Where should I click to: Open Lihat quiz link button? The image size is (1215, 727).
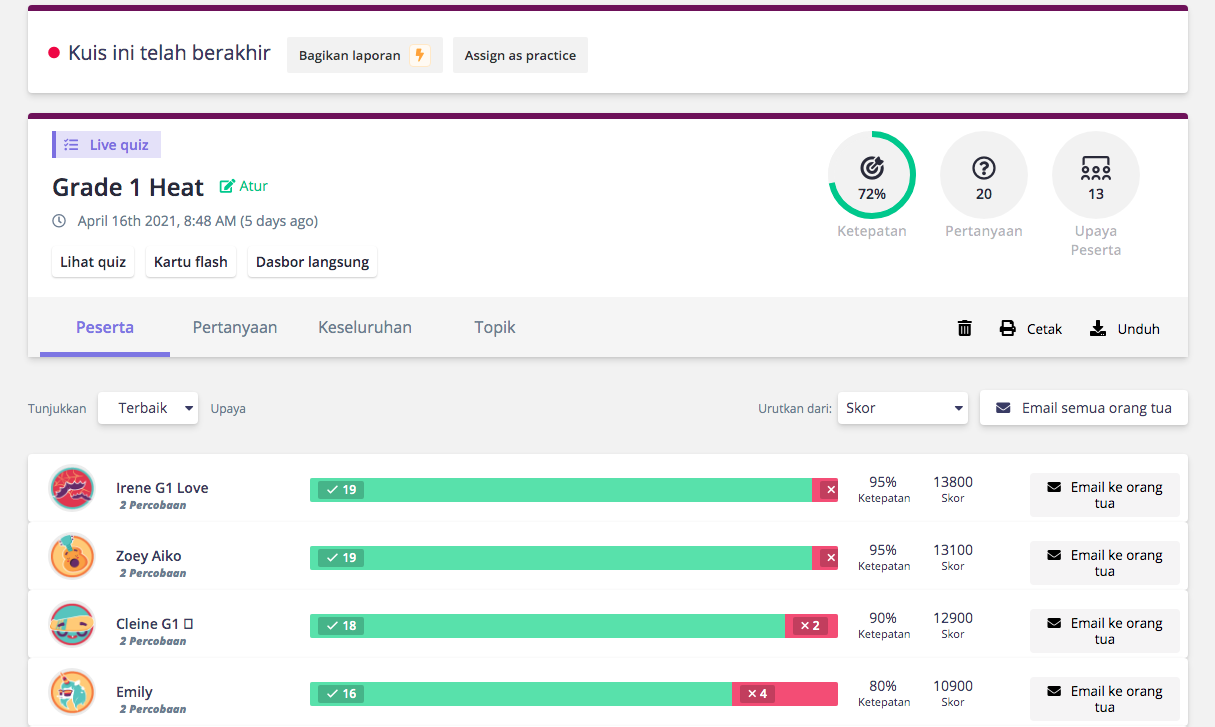click(93, 262)
